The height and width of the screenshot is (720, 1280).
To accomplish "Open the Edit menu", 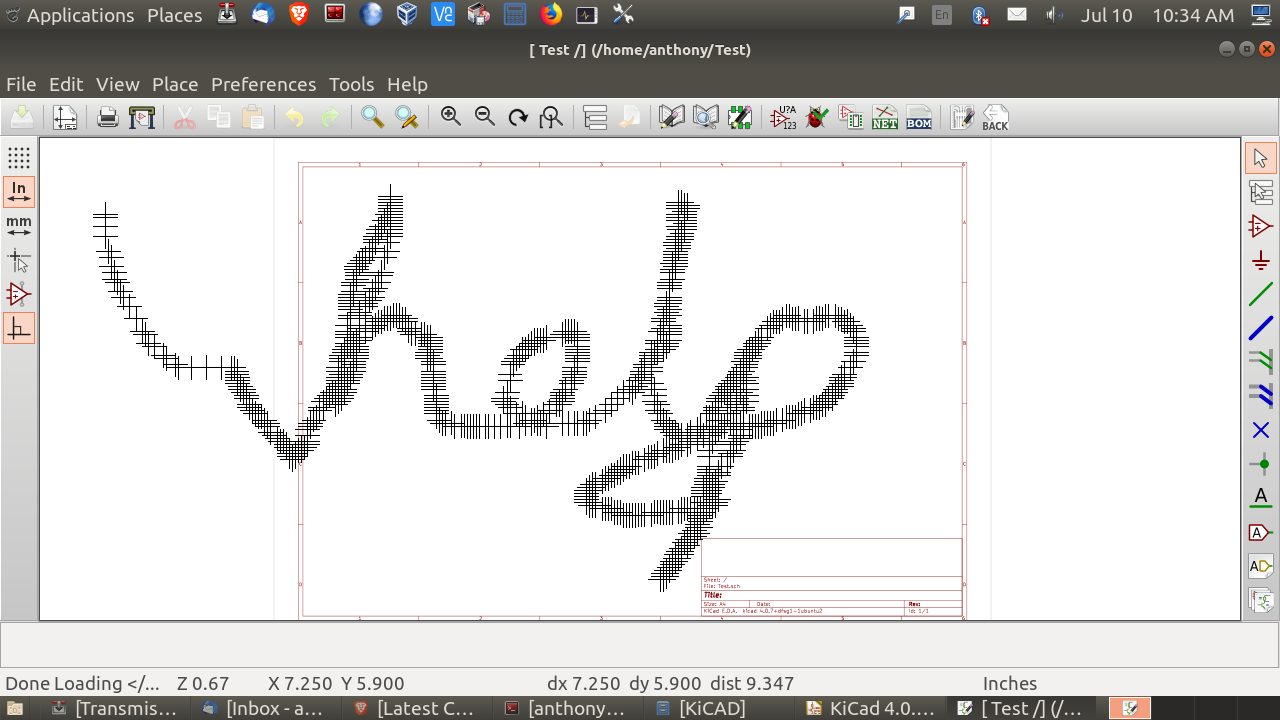I will pyautogui.click(x=66, y=84).
